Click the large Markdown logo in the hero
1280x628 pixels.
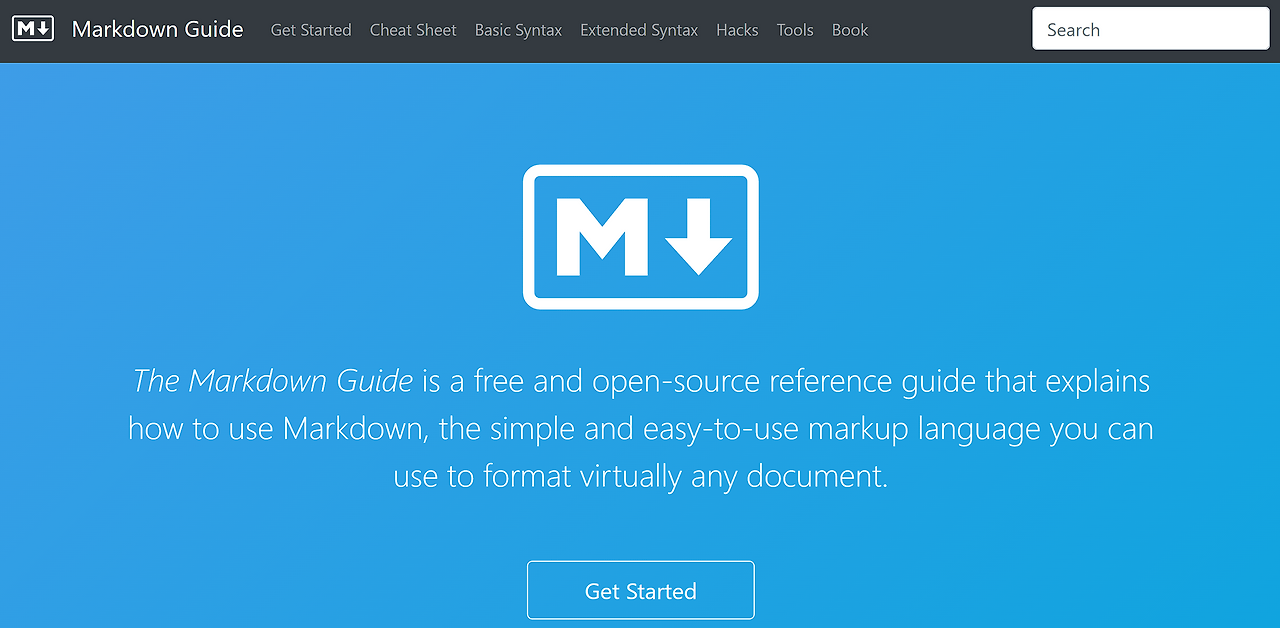(640, 236)
